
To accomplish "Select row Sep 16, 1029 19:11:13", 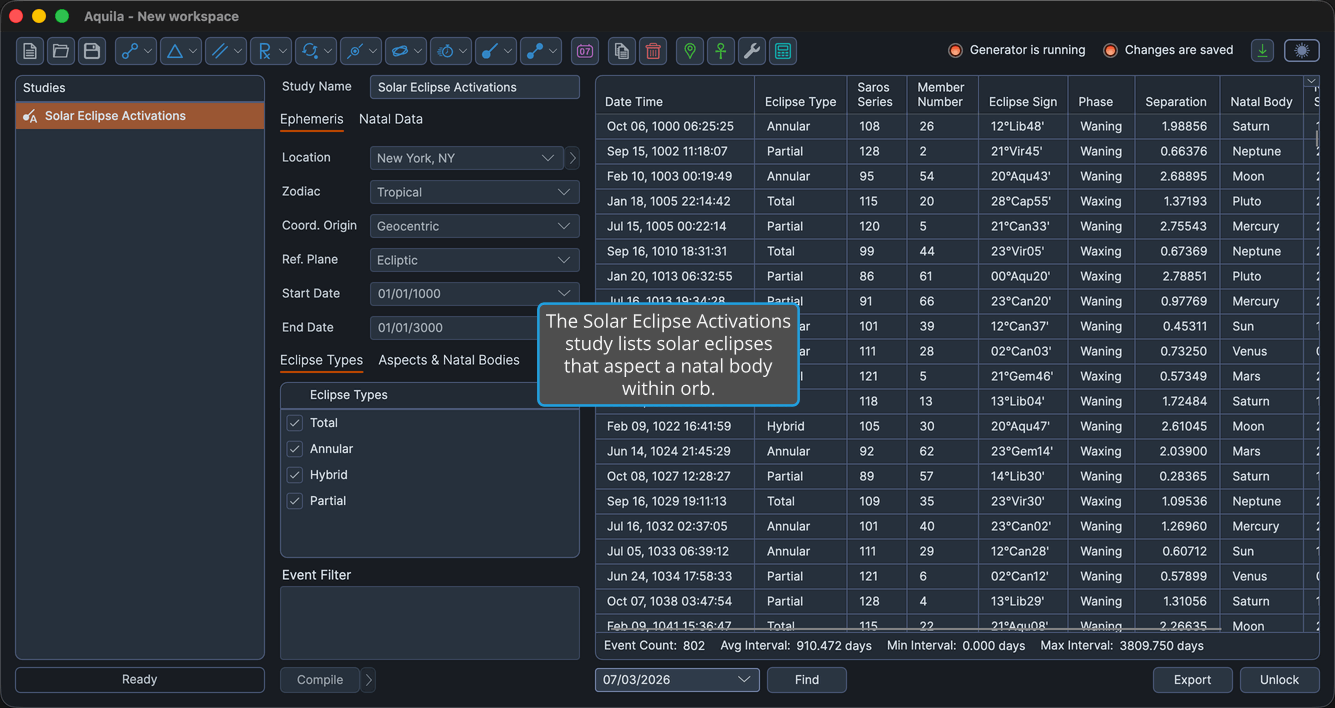I will [x=957, y=501].
